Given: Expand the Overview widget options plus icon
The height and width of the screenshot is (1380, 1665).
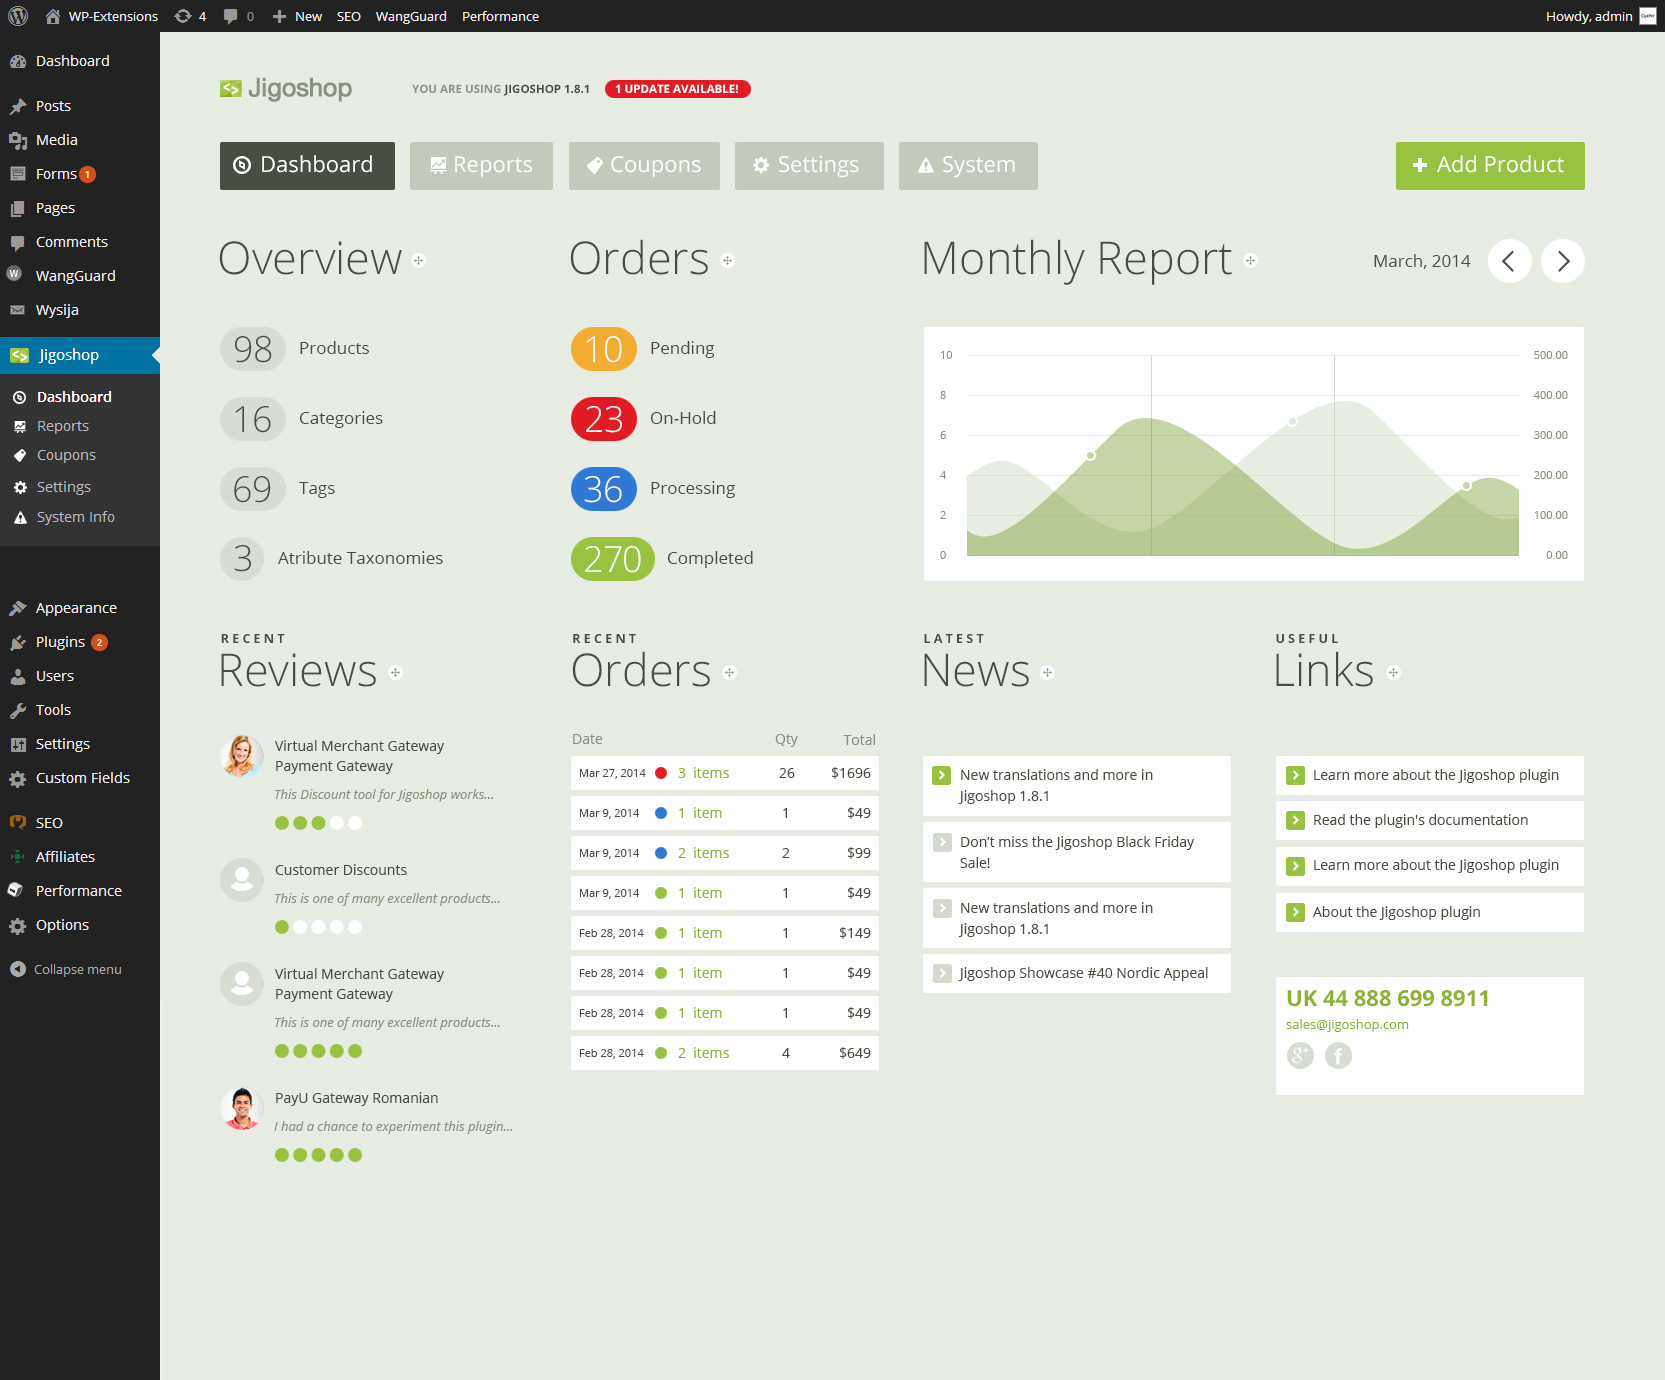Looking at the screenshot, I should pos(419,261).
